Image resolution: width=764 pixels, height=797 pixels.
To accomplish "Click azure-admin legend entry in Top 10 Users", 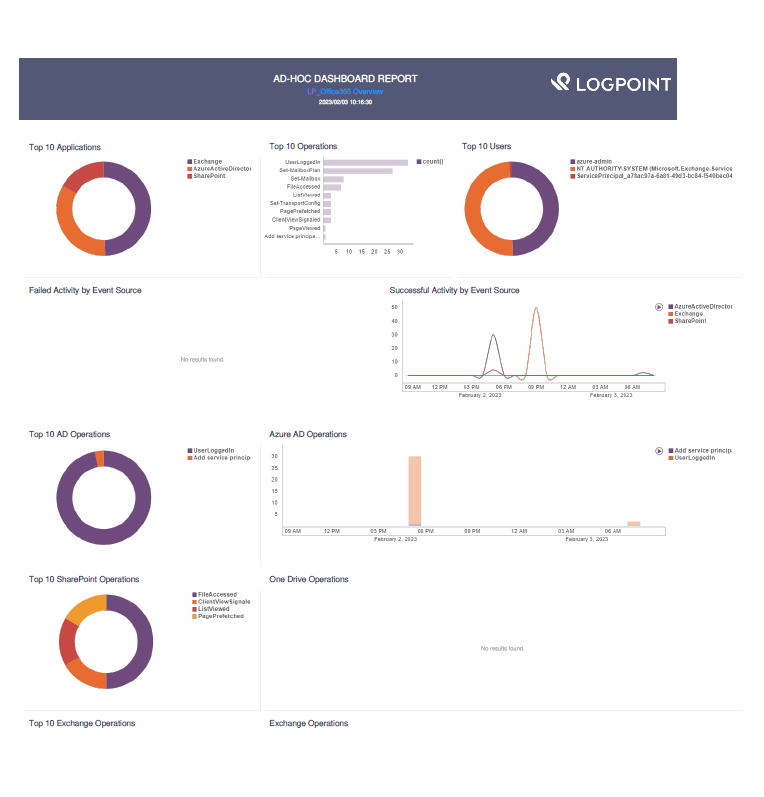I will [x=591, y=162].
